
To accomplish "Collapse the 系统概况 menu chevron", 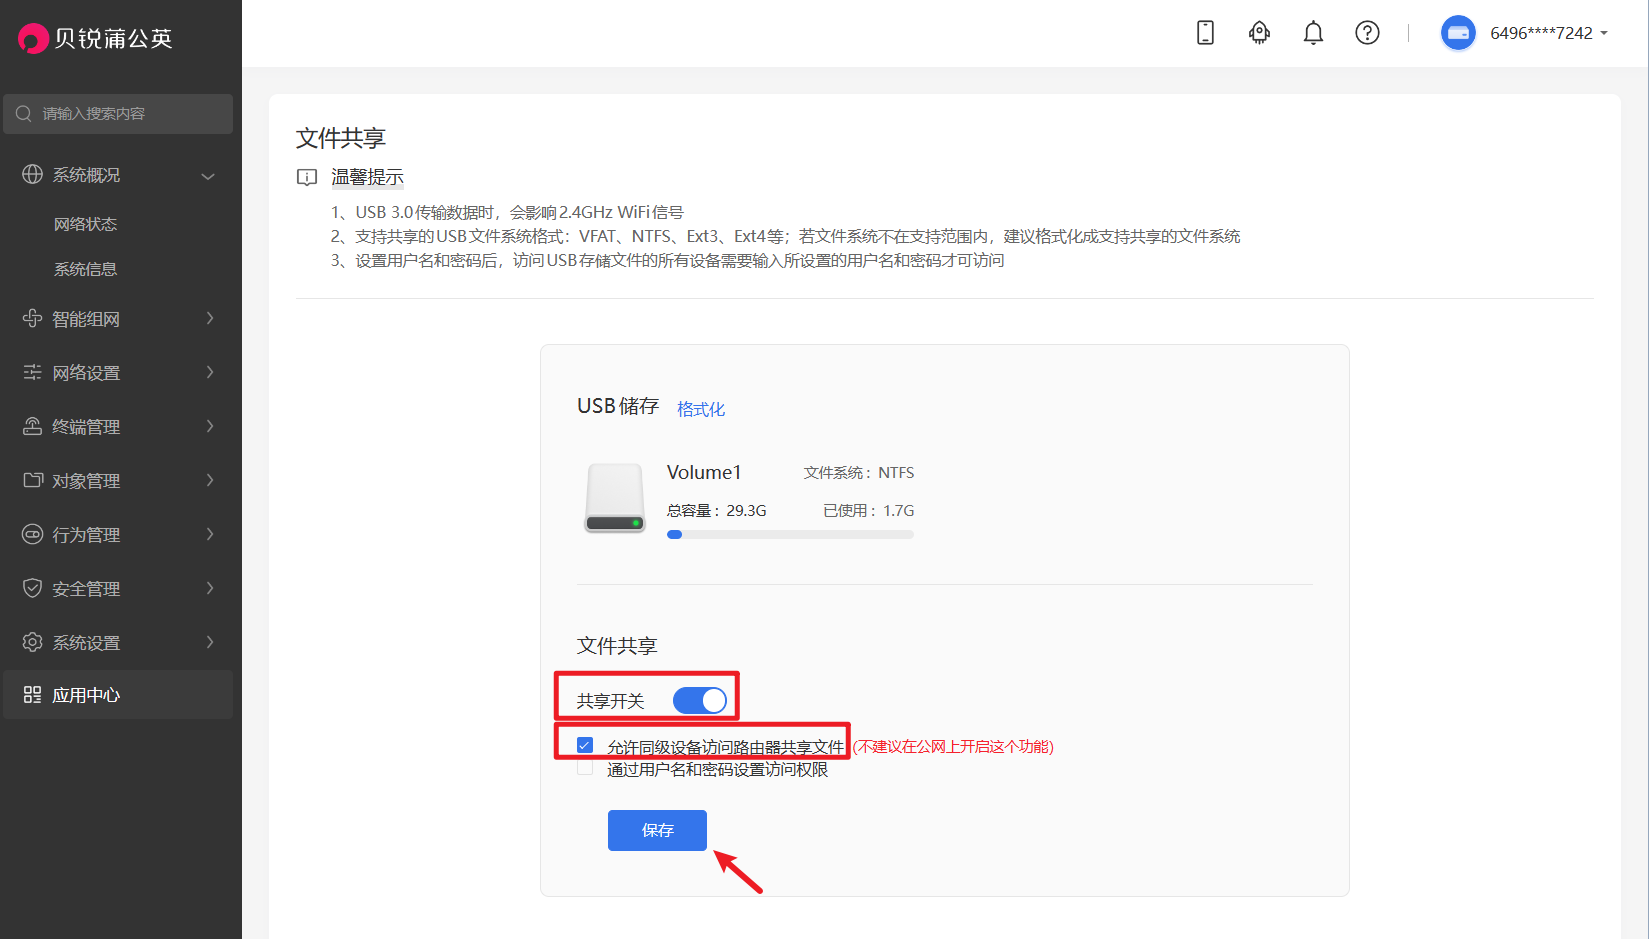I will click(x=208, y=176).
